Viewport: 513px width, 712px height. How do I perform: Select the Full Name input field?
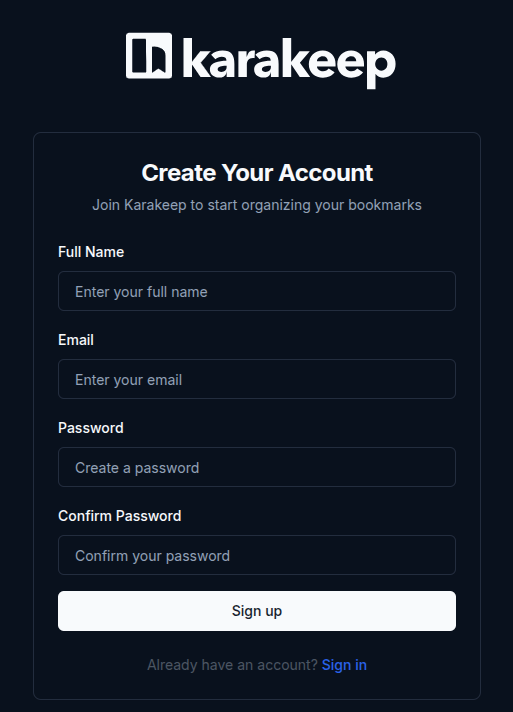(257, 291)
